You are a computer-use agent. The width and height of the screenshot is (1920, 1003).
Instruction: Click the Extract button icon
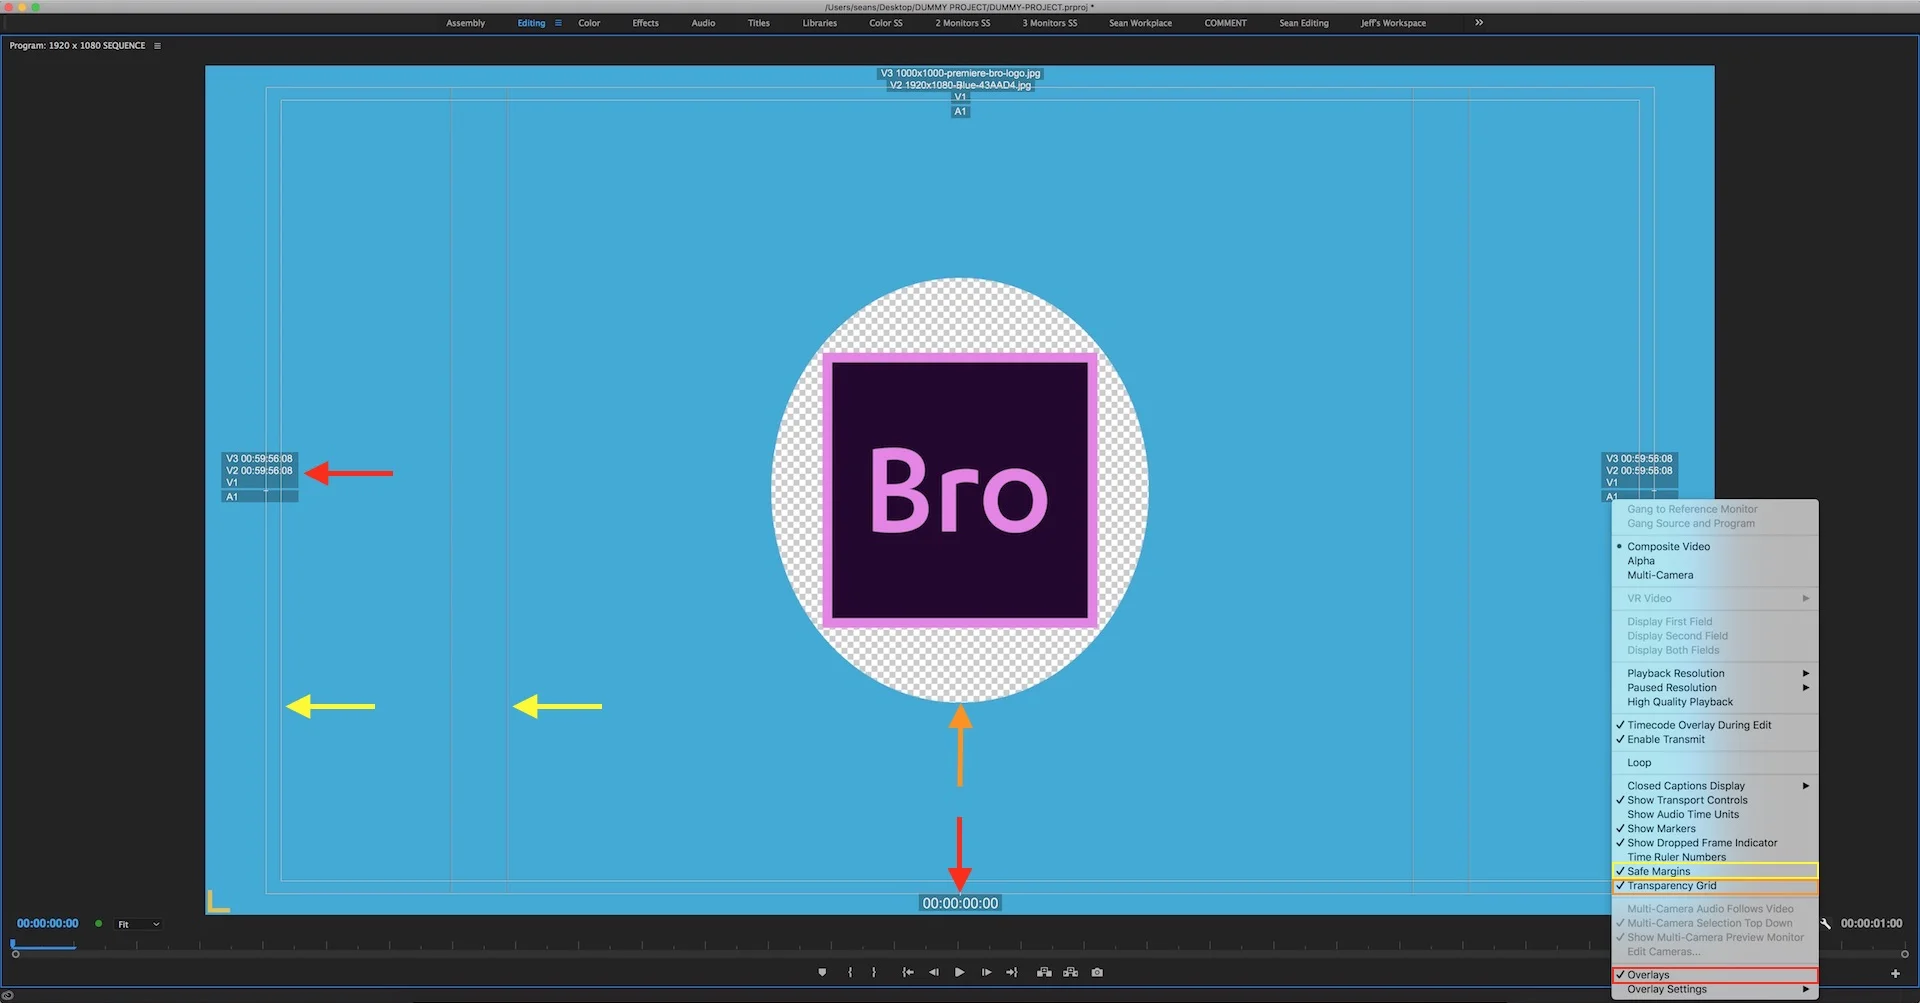point(1071,972)
